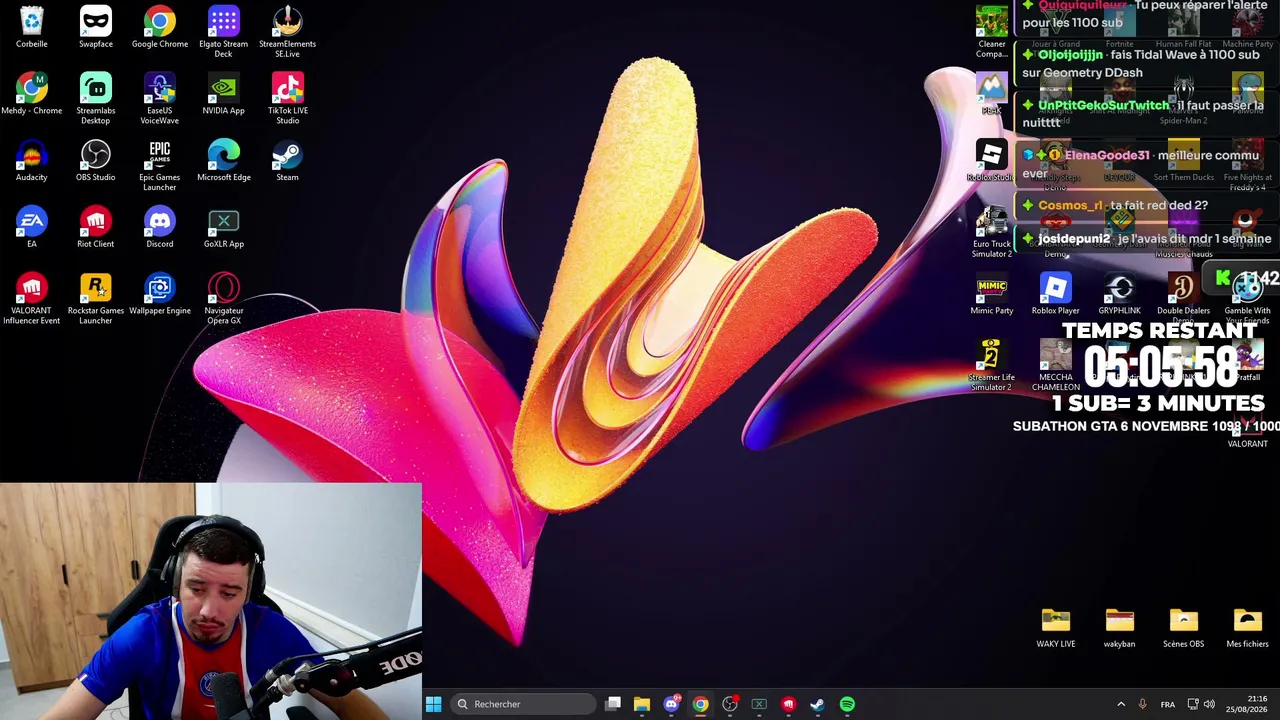Open File Explorer from the taskbar

[x=642, y=704]
